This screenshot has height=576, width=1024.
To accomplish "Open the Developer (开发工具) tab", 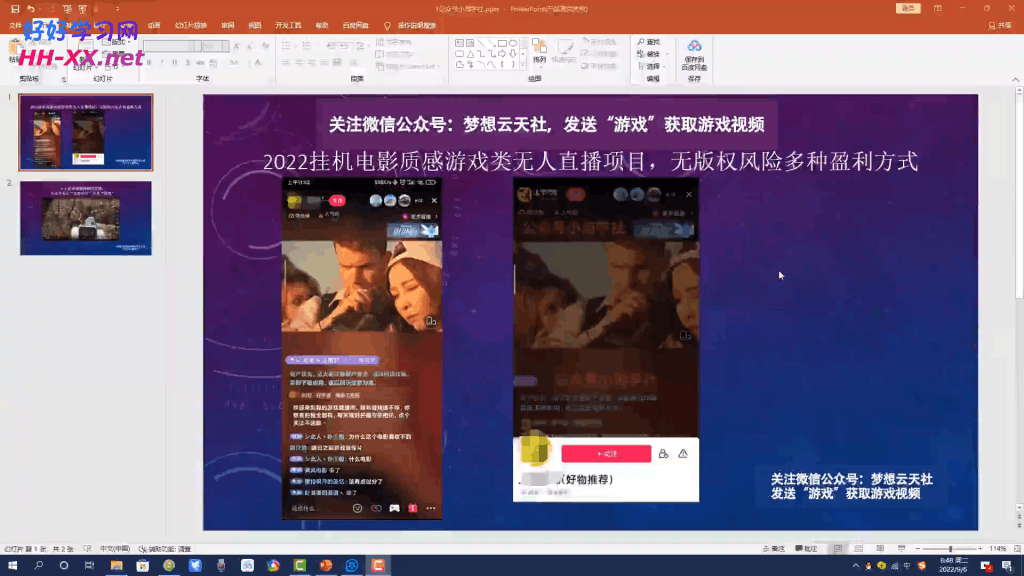I will pos(288,25).
